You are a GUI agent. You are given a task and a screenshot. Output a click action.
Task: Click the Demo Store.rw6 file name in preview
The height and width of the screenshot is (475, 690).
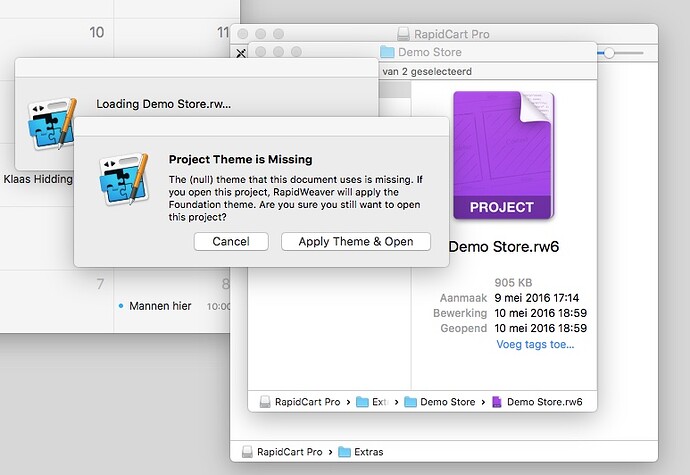pos(503,247)
